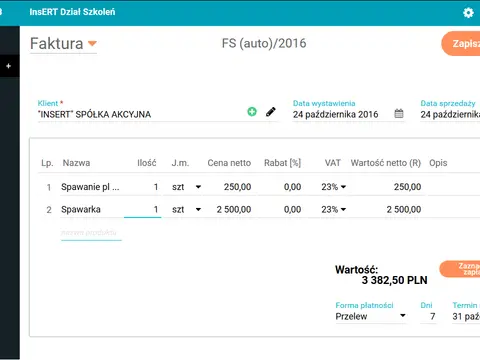Open settings via the gear icon

pos(468,13)
